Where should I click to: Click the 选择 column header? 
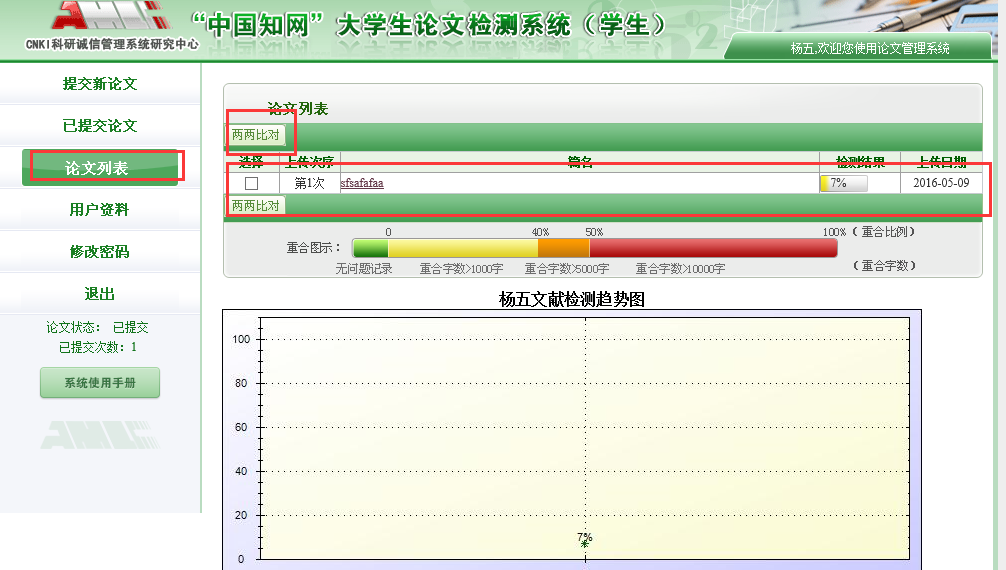click(x=251, y=162)
